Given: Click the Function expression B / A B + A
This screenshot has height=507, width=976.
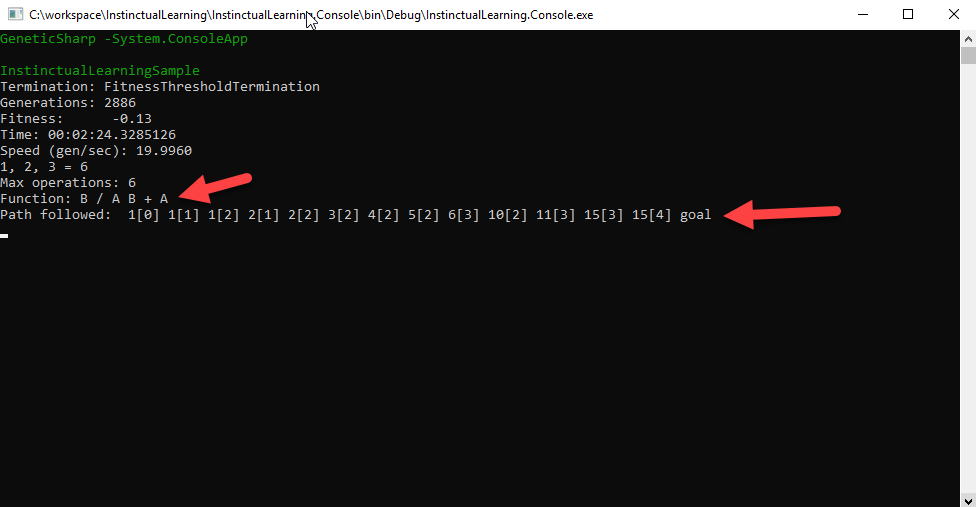Looking at the screenshot, I should (124, 198).
